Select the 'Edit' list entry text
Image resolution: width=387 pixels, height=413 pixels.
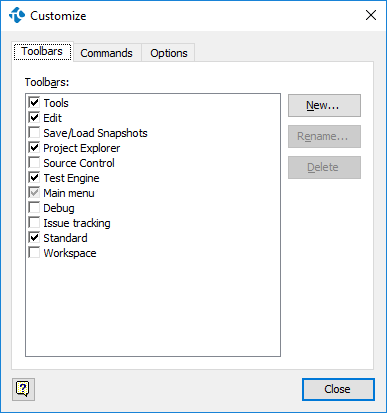click(x=53, y=118)
